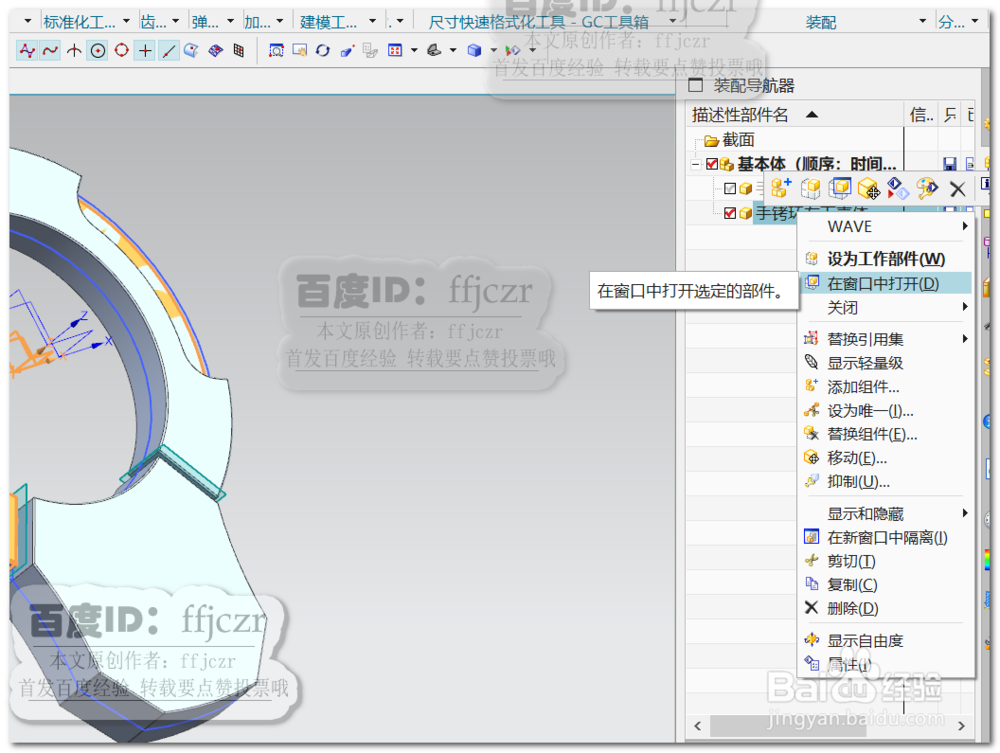Open the 建模工 toolbar dropdown arrow
The width and height of the screenshot is (1000, 753).
tap(374, 20)
